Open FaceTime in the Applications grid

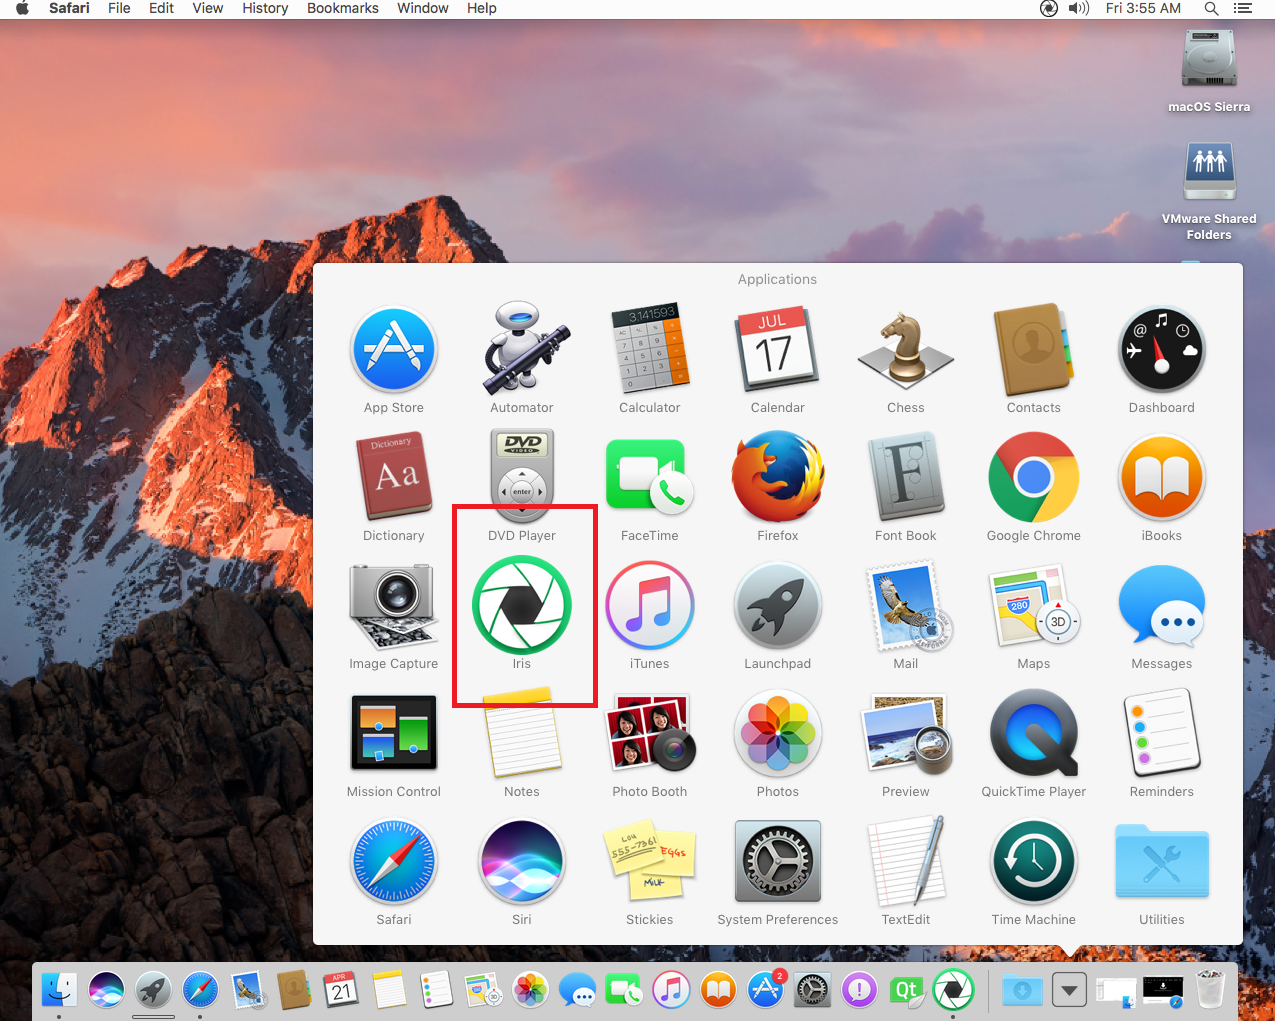tap(650, 478)
